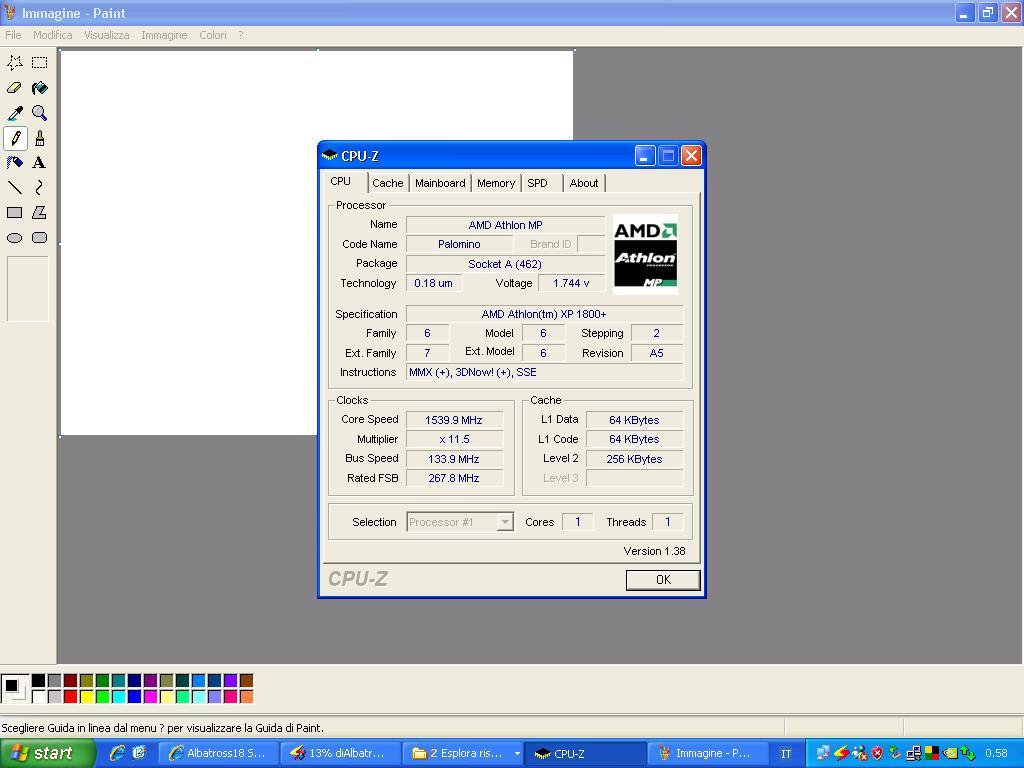
Task: Select the brown color swatch
Action: (246, 681)
